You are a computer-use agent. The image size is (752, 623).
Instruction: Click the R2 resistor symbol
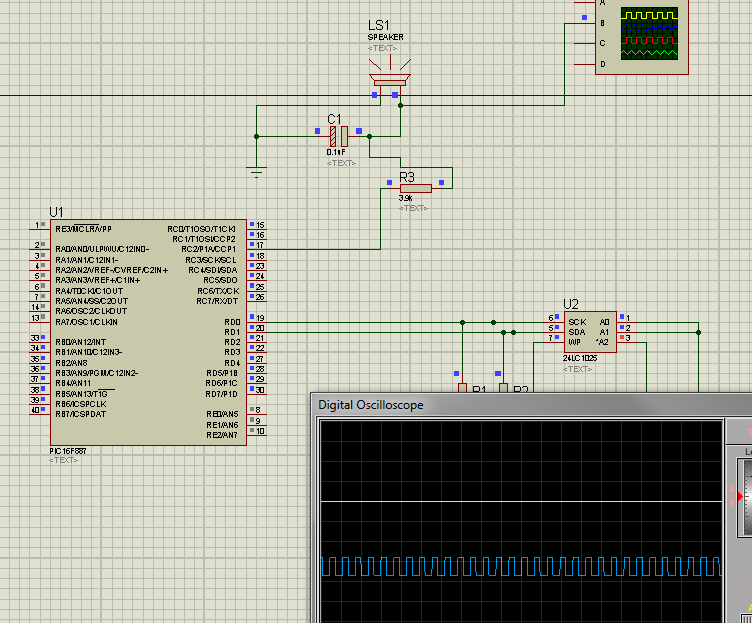tap(504, 388)
